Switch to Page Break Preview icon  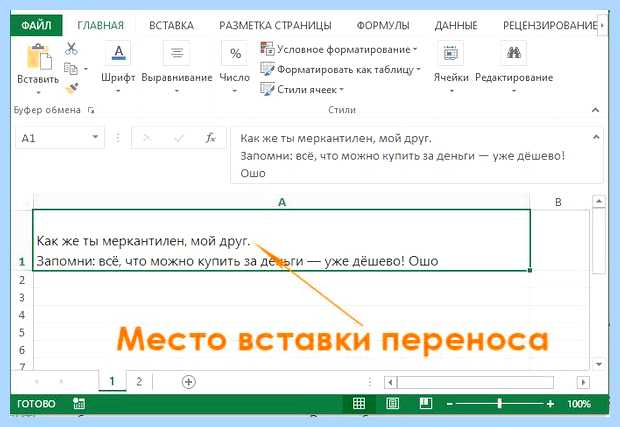pos(426,403)
